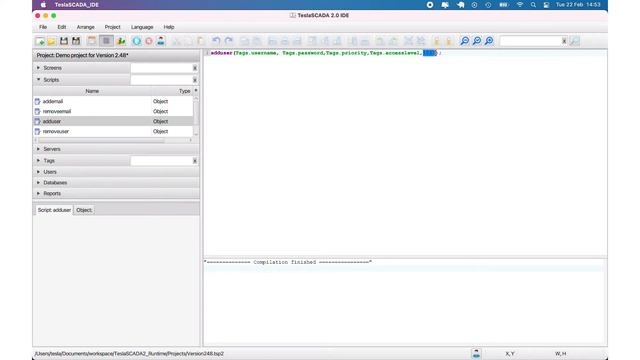
Task: Click the Type column header
Action: (x=171, y=91)
